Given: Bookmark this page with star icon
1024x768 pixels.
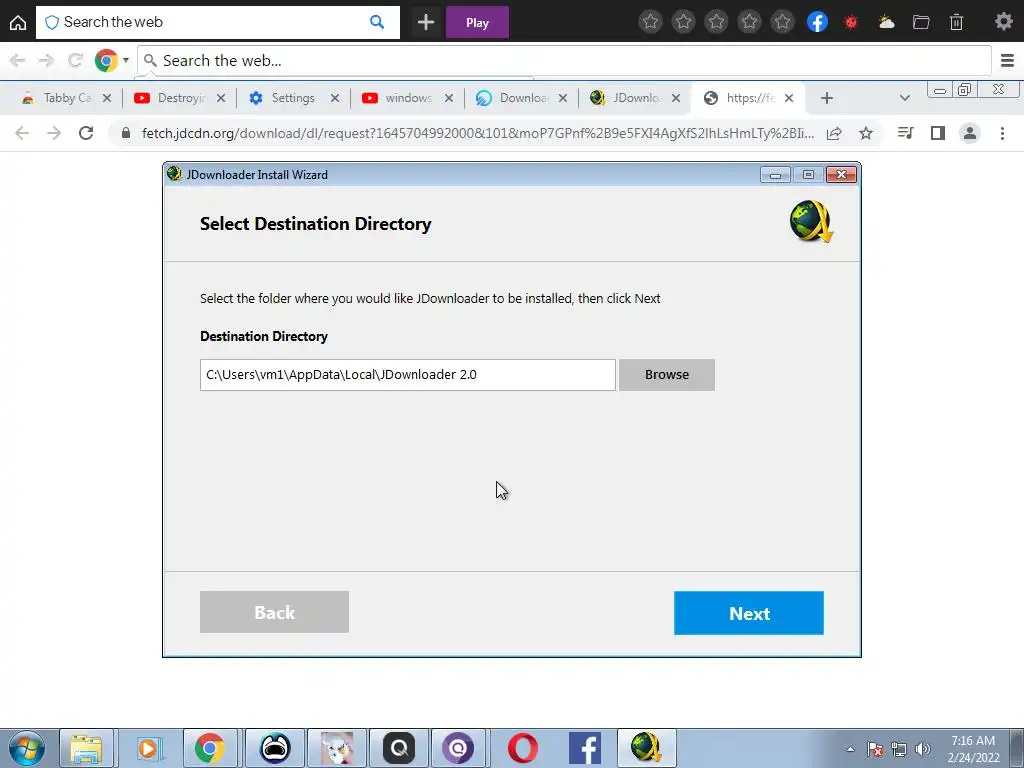Looking at the screenshot, I should pyautogui.click(x=866, y=133).
